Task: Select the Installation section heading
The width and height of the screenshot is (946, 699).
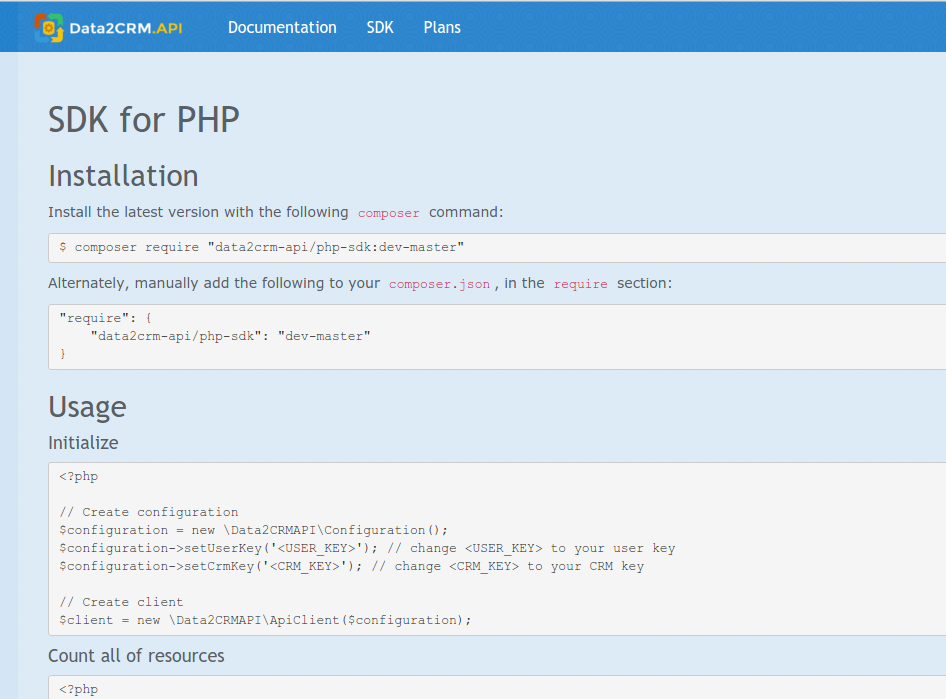Action: pos(123,176)
